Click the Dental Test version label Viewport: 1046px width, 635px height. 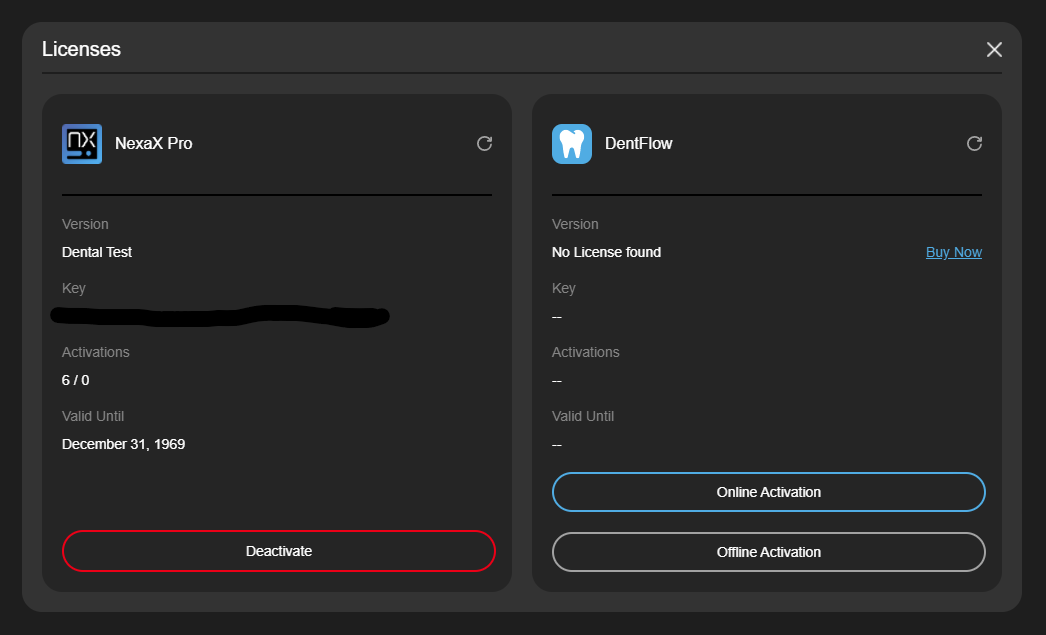(x=97, y=252)
